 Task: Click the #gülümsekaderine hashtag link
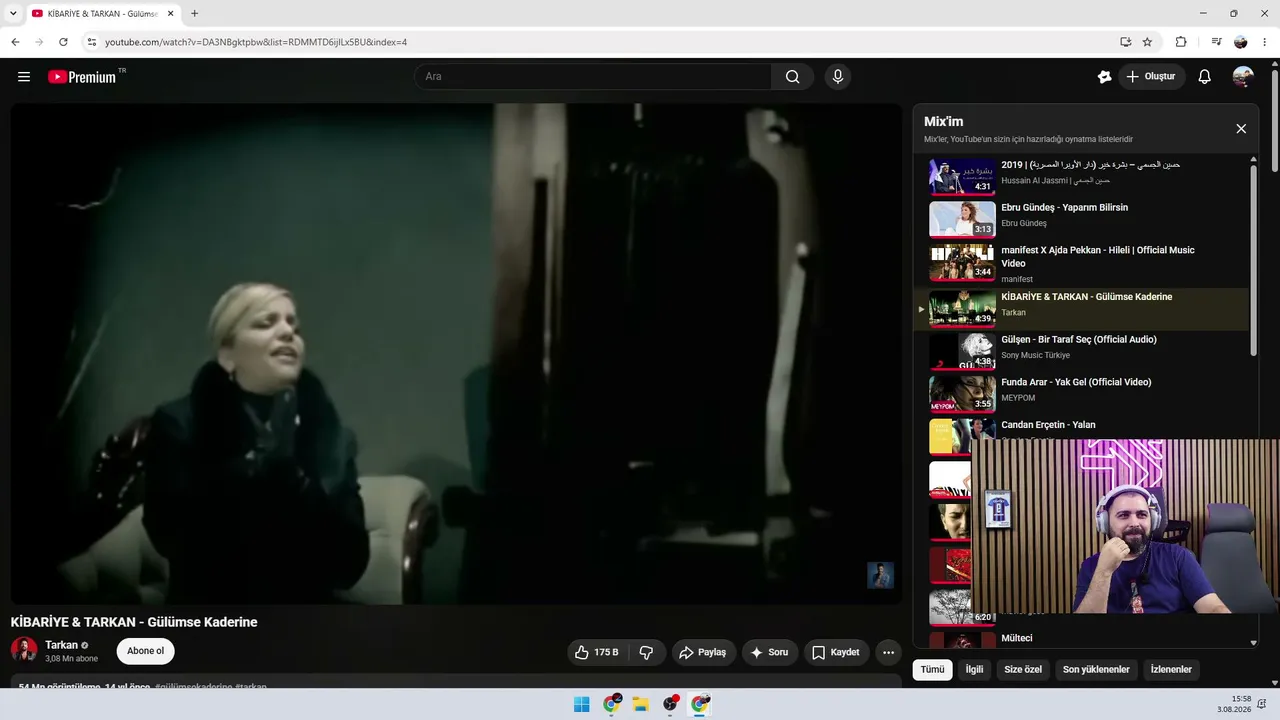pyautogui.click(x=193, y=687)
